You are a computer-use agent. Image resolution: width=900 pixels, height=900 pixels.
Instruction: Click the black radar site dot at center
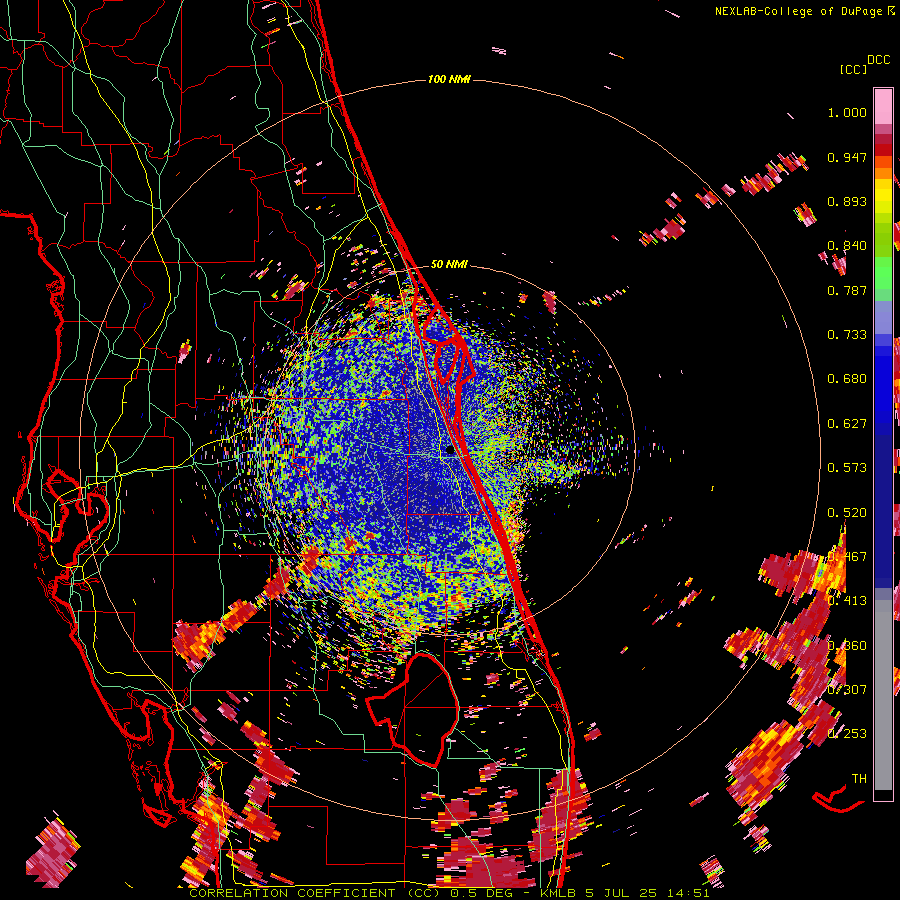pos(451,450)
